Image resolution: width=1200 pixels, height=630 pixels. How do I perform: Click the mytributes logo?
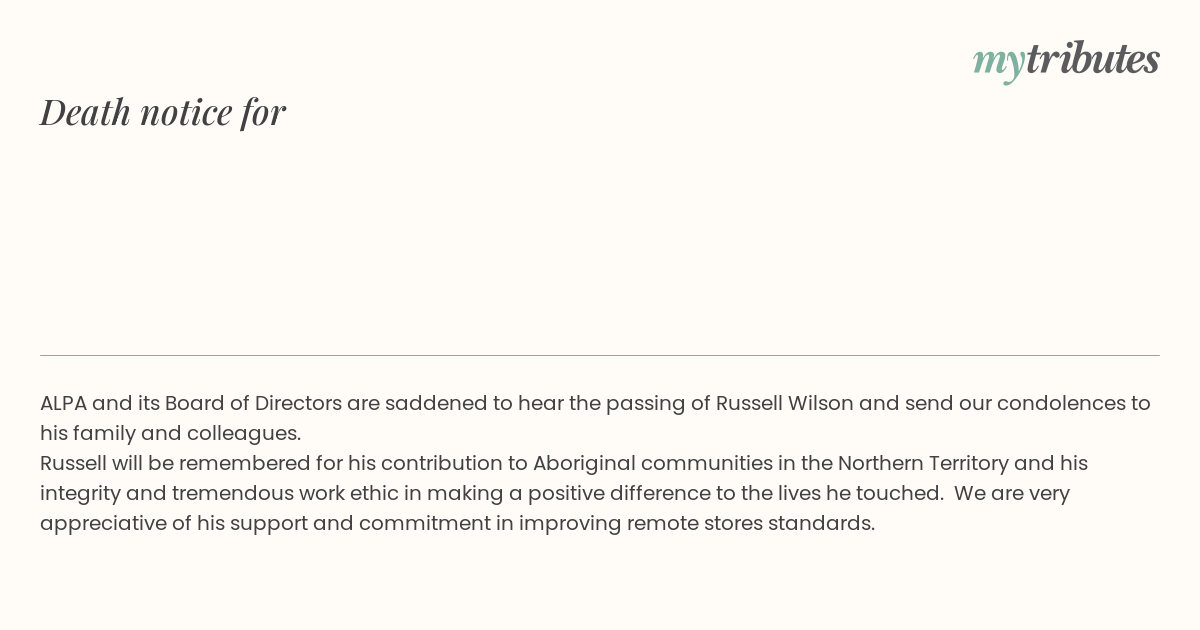[x=1066, y=60]
